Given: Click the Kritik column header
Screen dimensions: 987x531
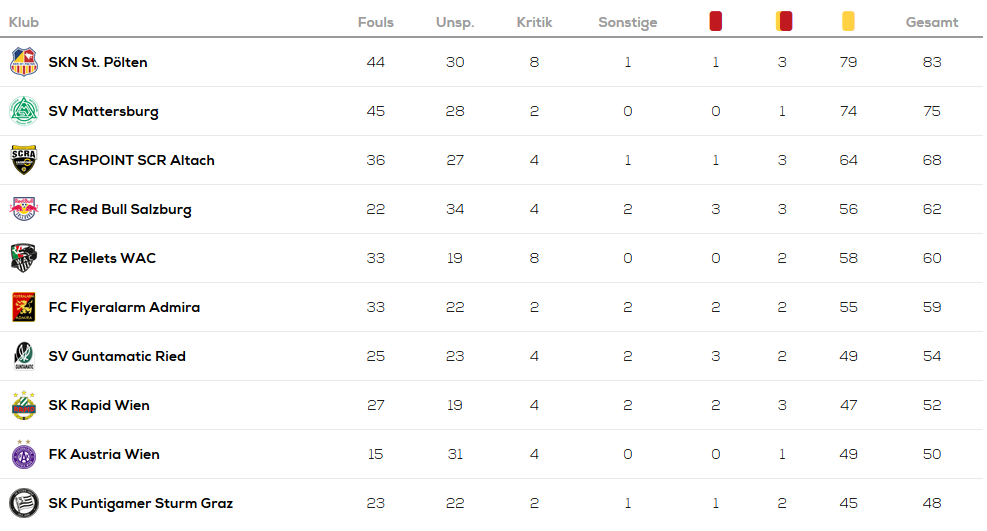Looking at the screenshot, I should click(x=534, y=22).
